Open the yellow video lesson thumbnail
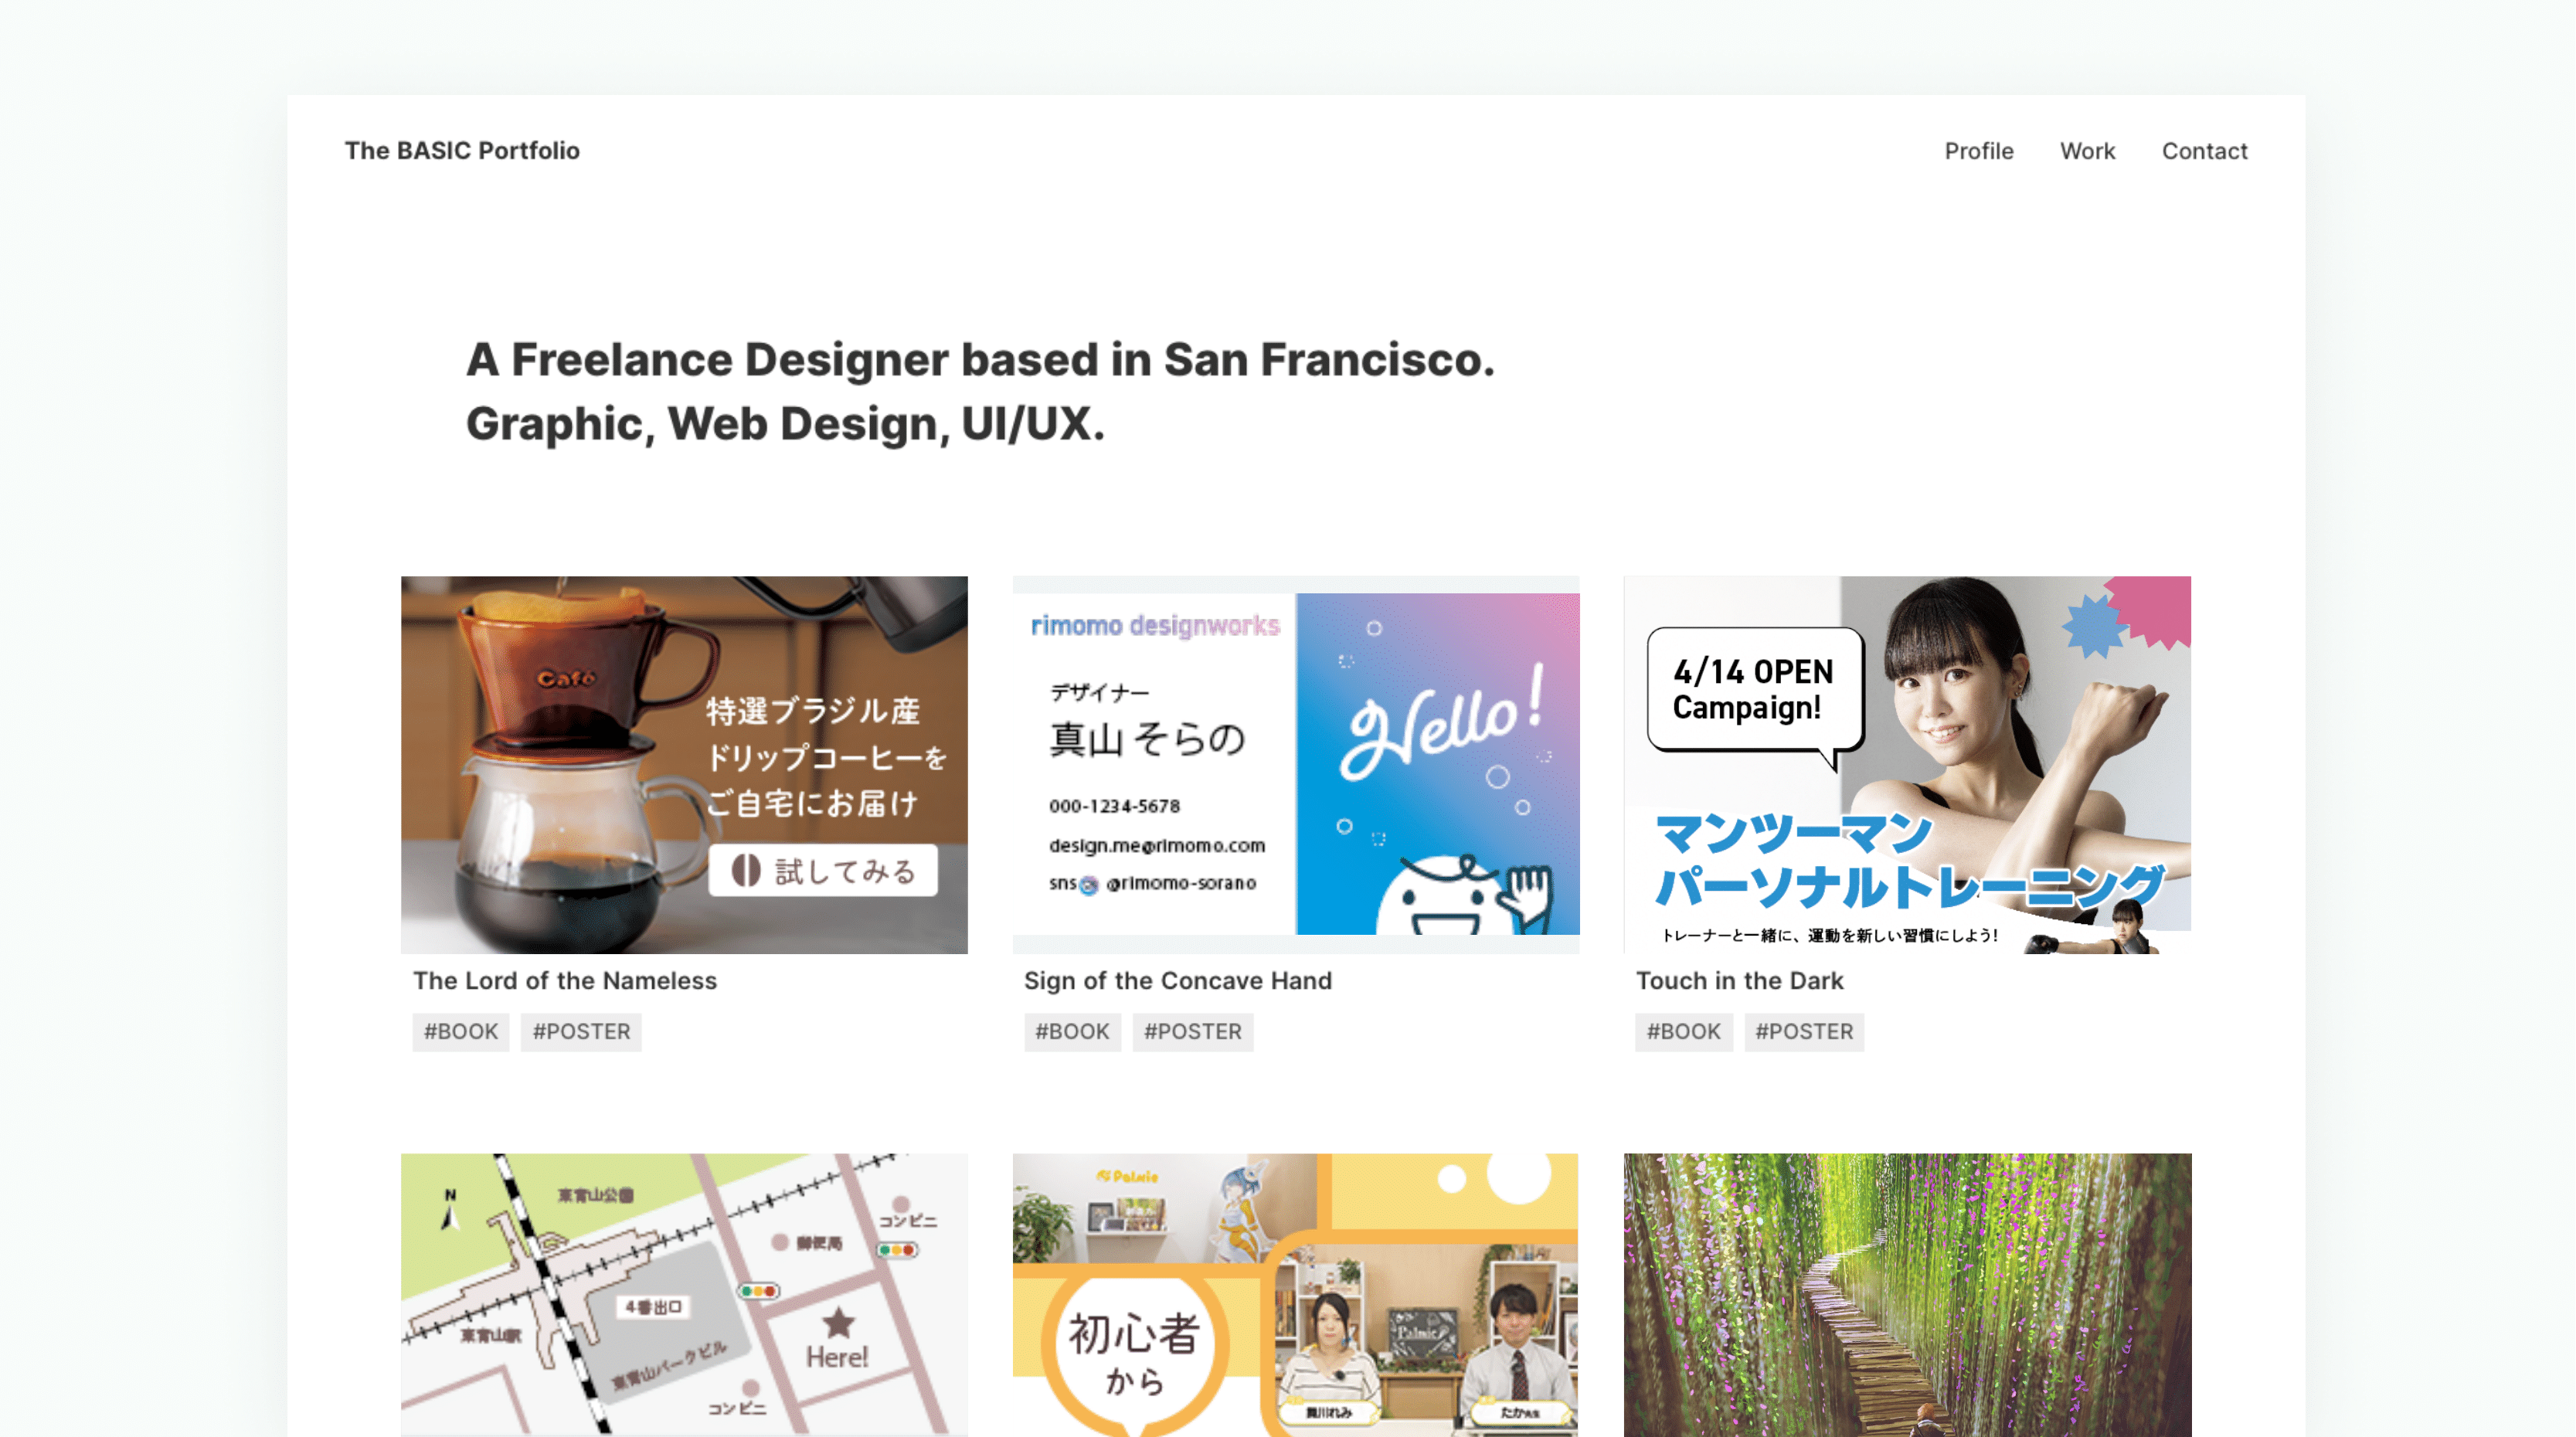The image size is (2576, 1437). point(1295,1294)
